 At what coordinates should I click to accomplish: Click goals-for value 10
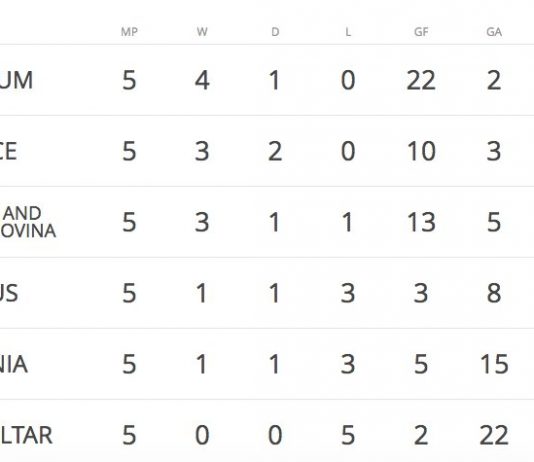click(x=421, y=151)
